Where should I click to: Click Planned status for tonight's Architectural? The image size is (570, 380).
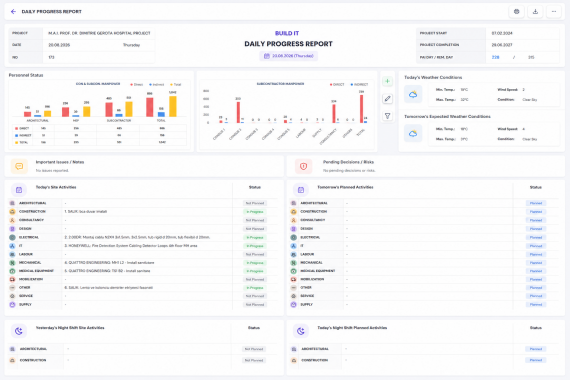tap(536, 349)
